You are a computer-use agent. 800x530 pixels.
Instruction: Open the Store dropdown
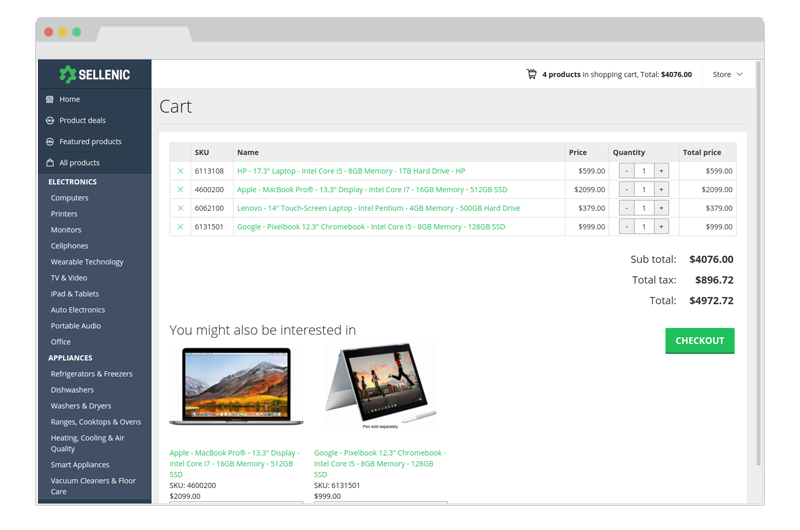[x=728, y=74]
